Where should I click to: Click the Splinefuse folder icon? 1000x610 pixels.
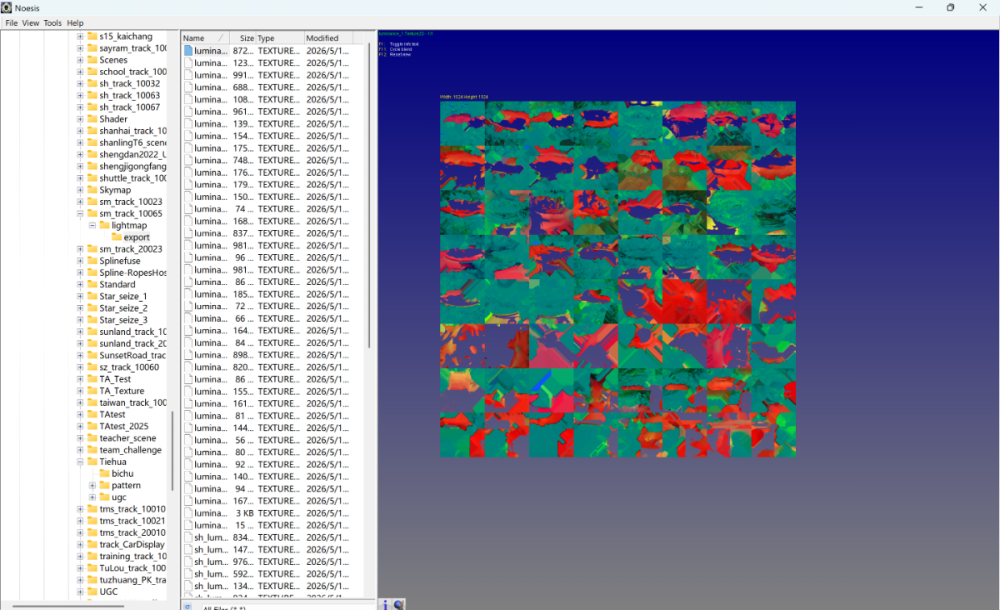click(92, 261)
